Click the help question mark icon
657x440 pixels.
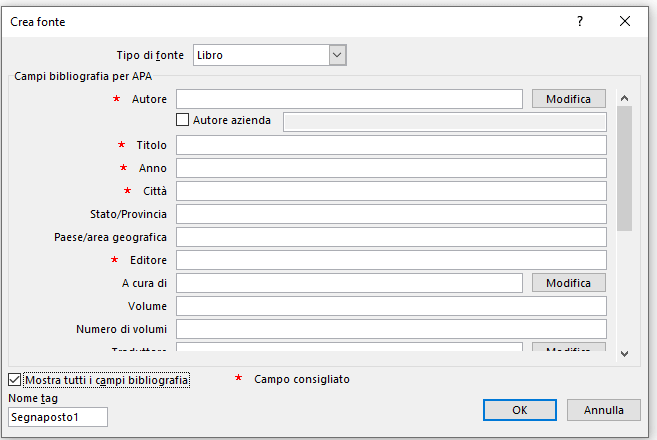579,21
